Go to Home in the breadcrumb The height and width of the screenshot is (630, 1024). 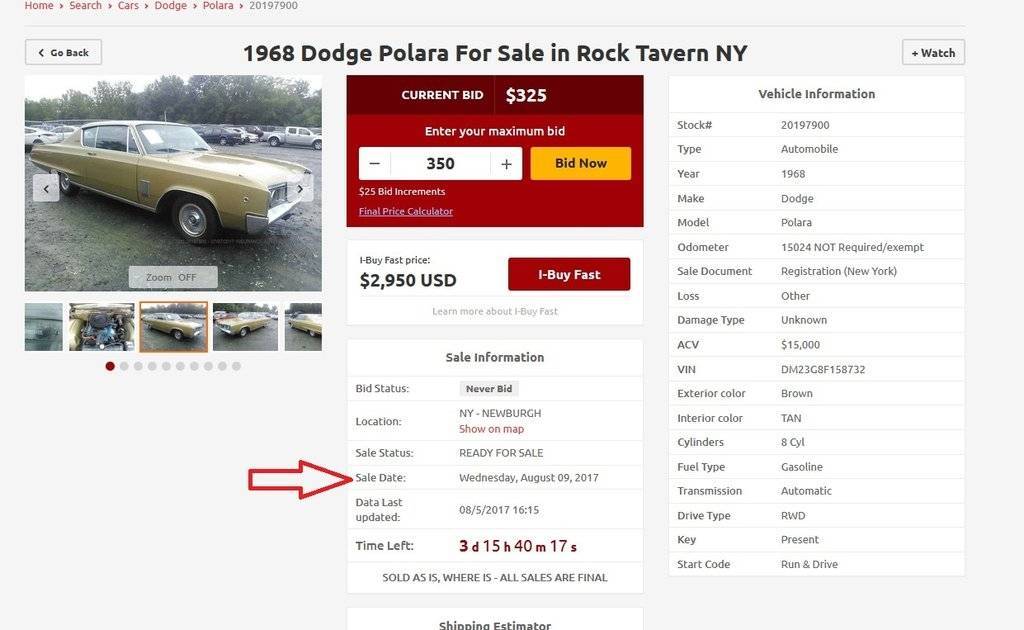[39, 6]
